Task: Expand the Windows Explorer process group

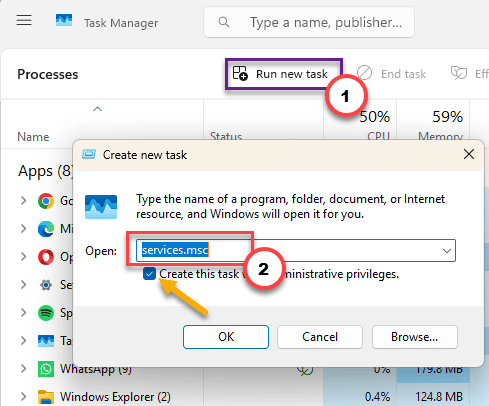Action: pyautogui.click(x=24, y=397)
